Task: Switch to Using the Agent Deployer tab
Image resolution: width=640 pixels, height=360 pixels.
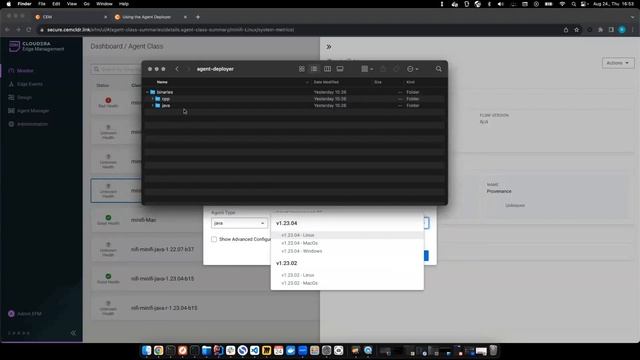Action: [150, 17]
